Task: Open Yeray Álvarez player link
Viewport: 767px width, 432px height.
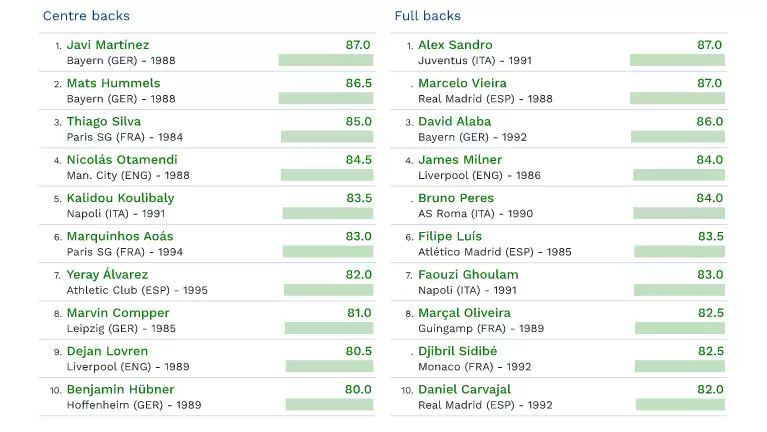Action: 107,275
